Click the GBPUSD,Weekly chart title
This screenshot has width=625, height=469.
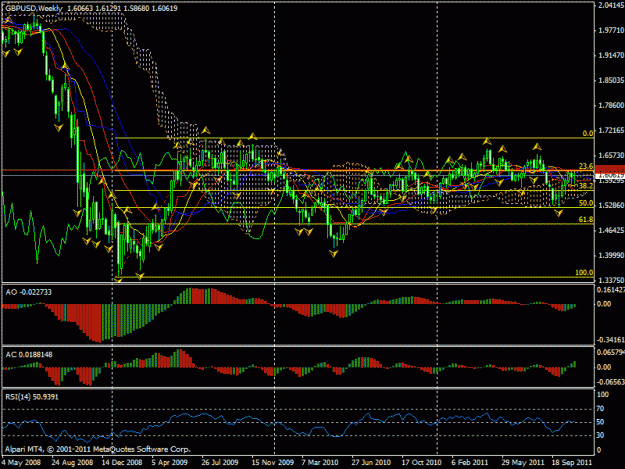tap(34, 8)
